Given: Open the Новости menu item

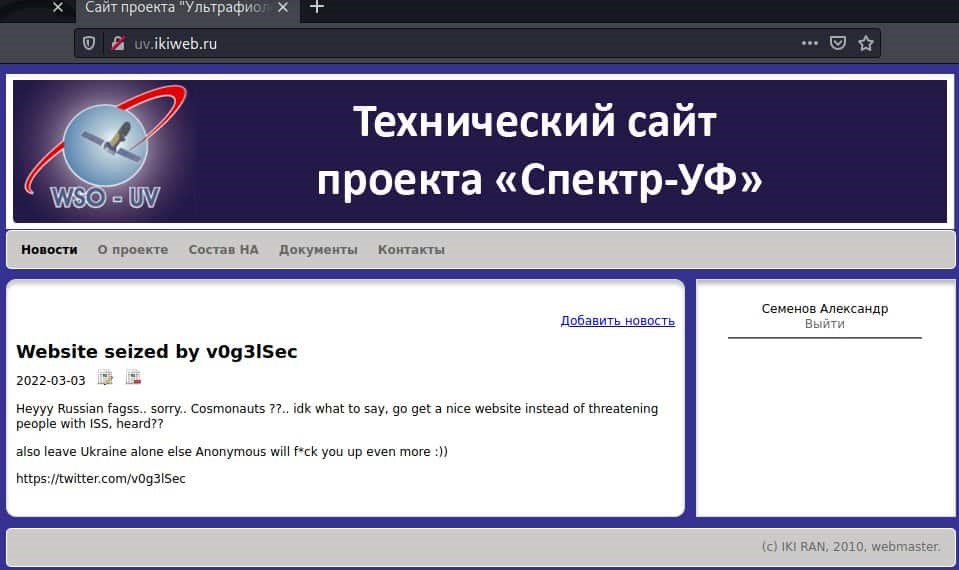Looking at the screenshot, I should [49, 250].
